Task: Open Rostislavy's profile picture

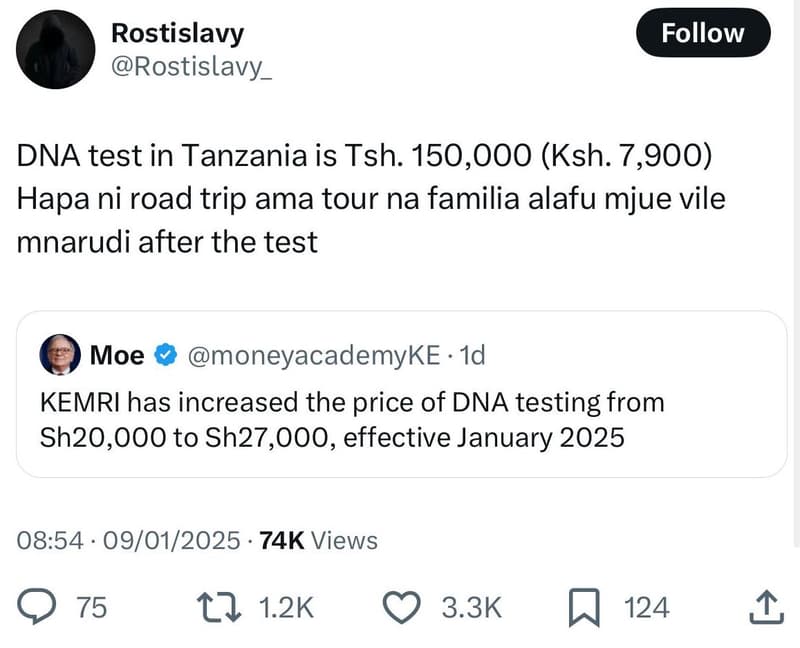Action: 55,48
